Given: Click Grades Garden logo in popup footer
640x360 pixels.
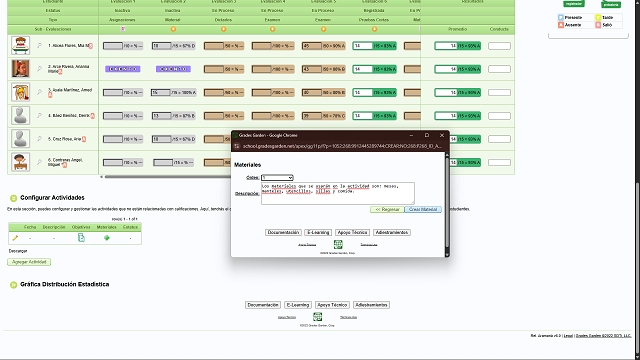Looking at the screenshot, I should 338,244.
